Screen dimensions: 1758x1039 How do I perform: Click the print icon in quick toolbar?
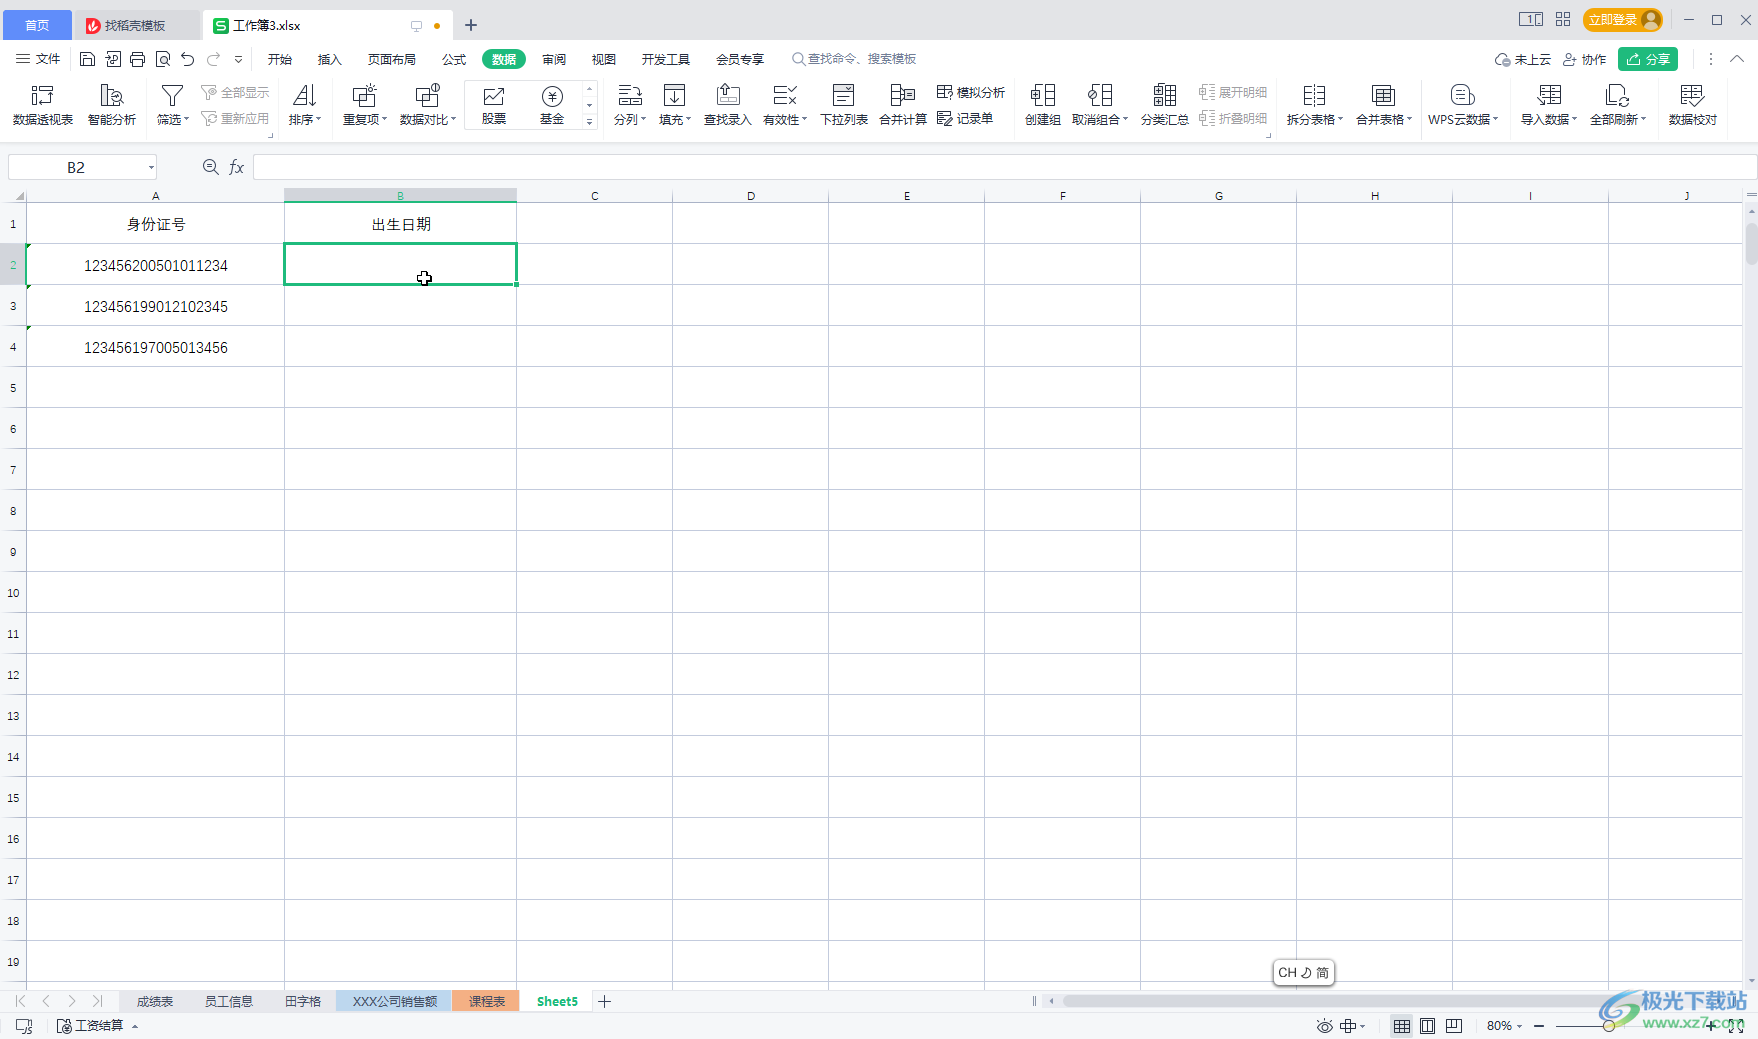138,59
